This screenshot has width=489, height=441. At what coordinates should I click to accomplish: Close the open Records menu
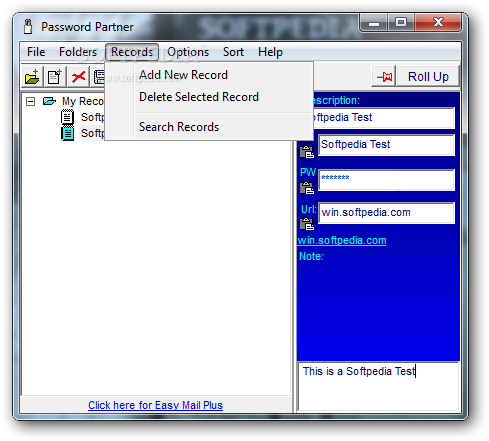pyautogui.click(x=132, y=52)
